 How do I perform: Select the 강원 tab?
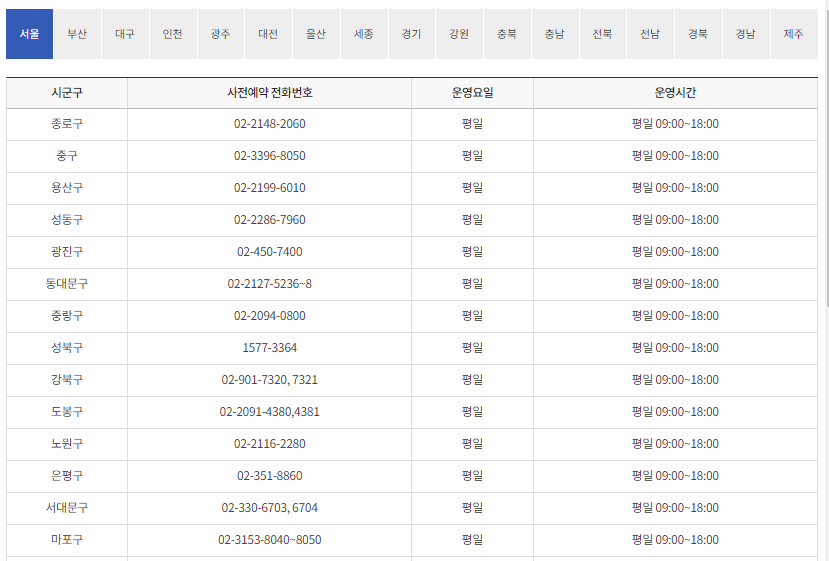(459, 34)
